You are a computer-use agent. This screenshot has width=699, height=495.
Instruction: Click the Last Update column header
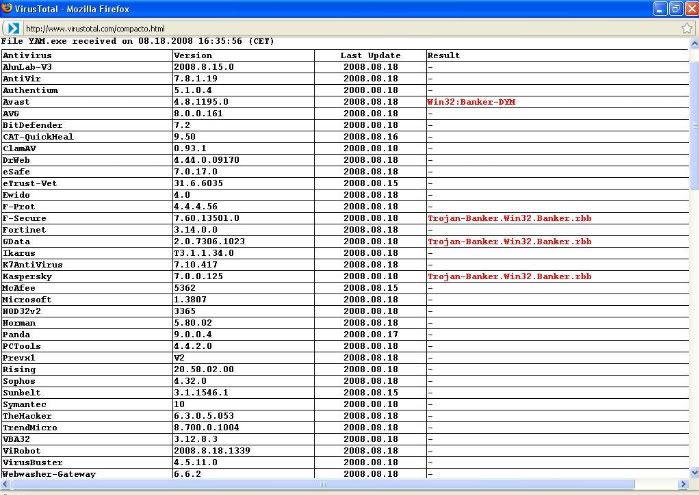pyautogui.click(x=370, y=55)
